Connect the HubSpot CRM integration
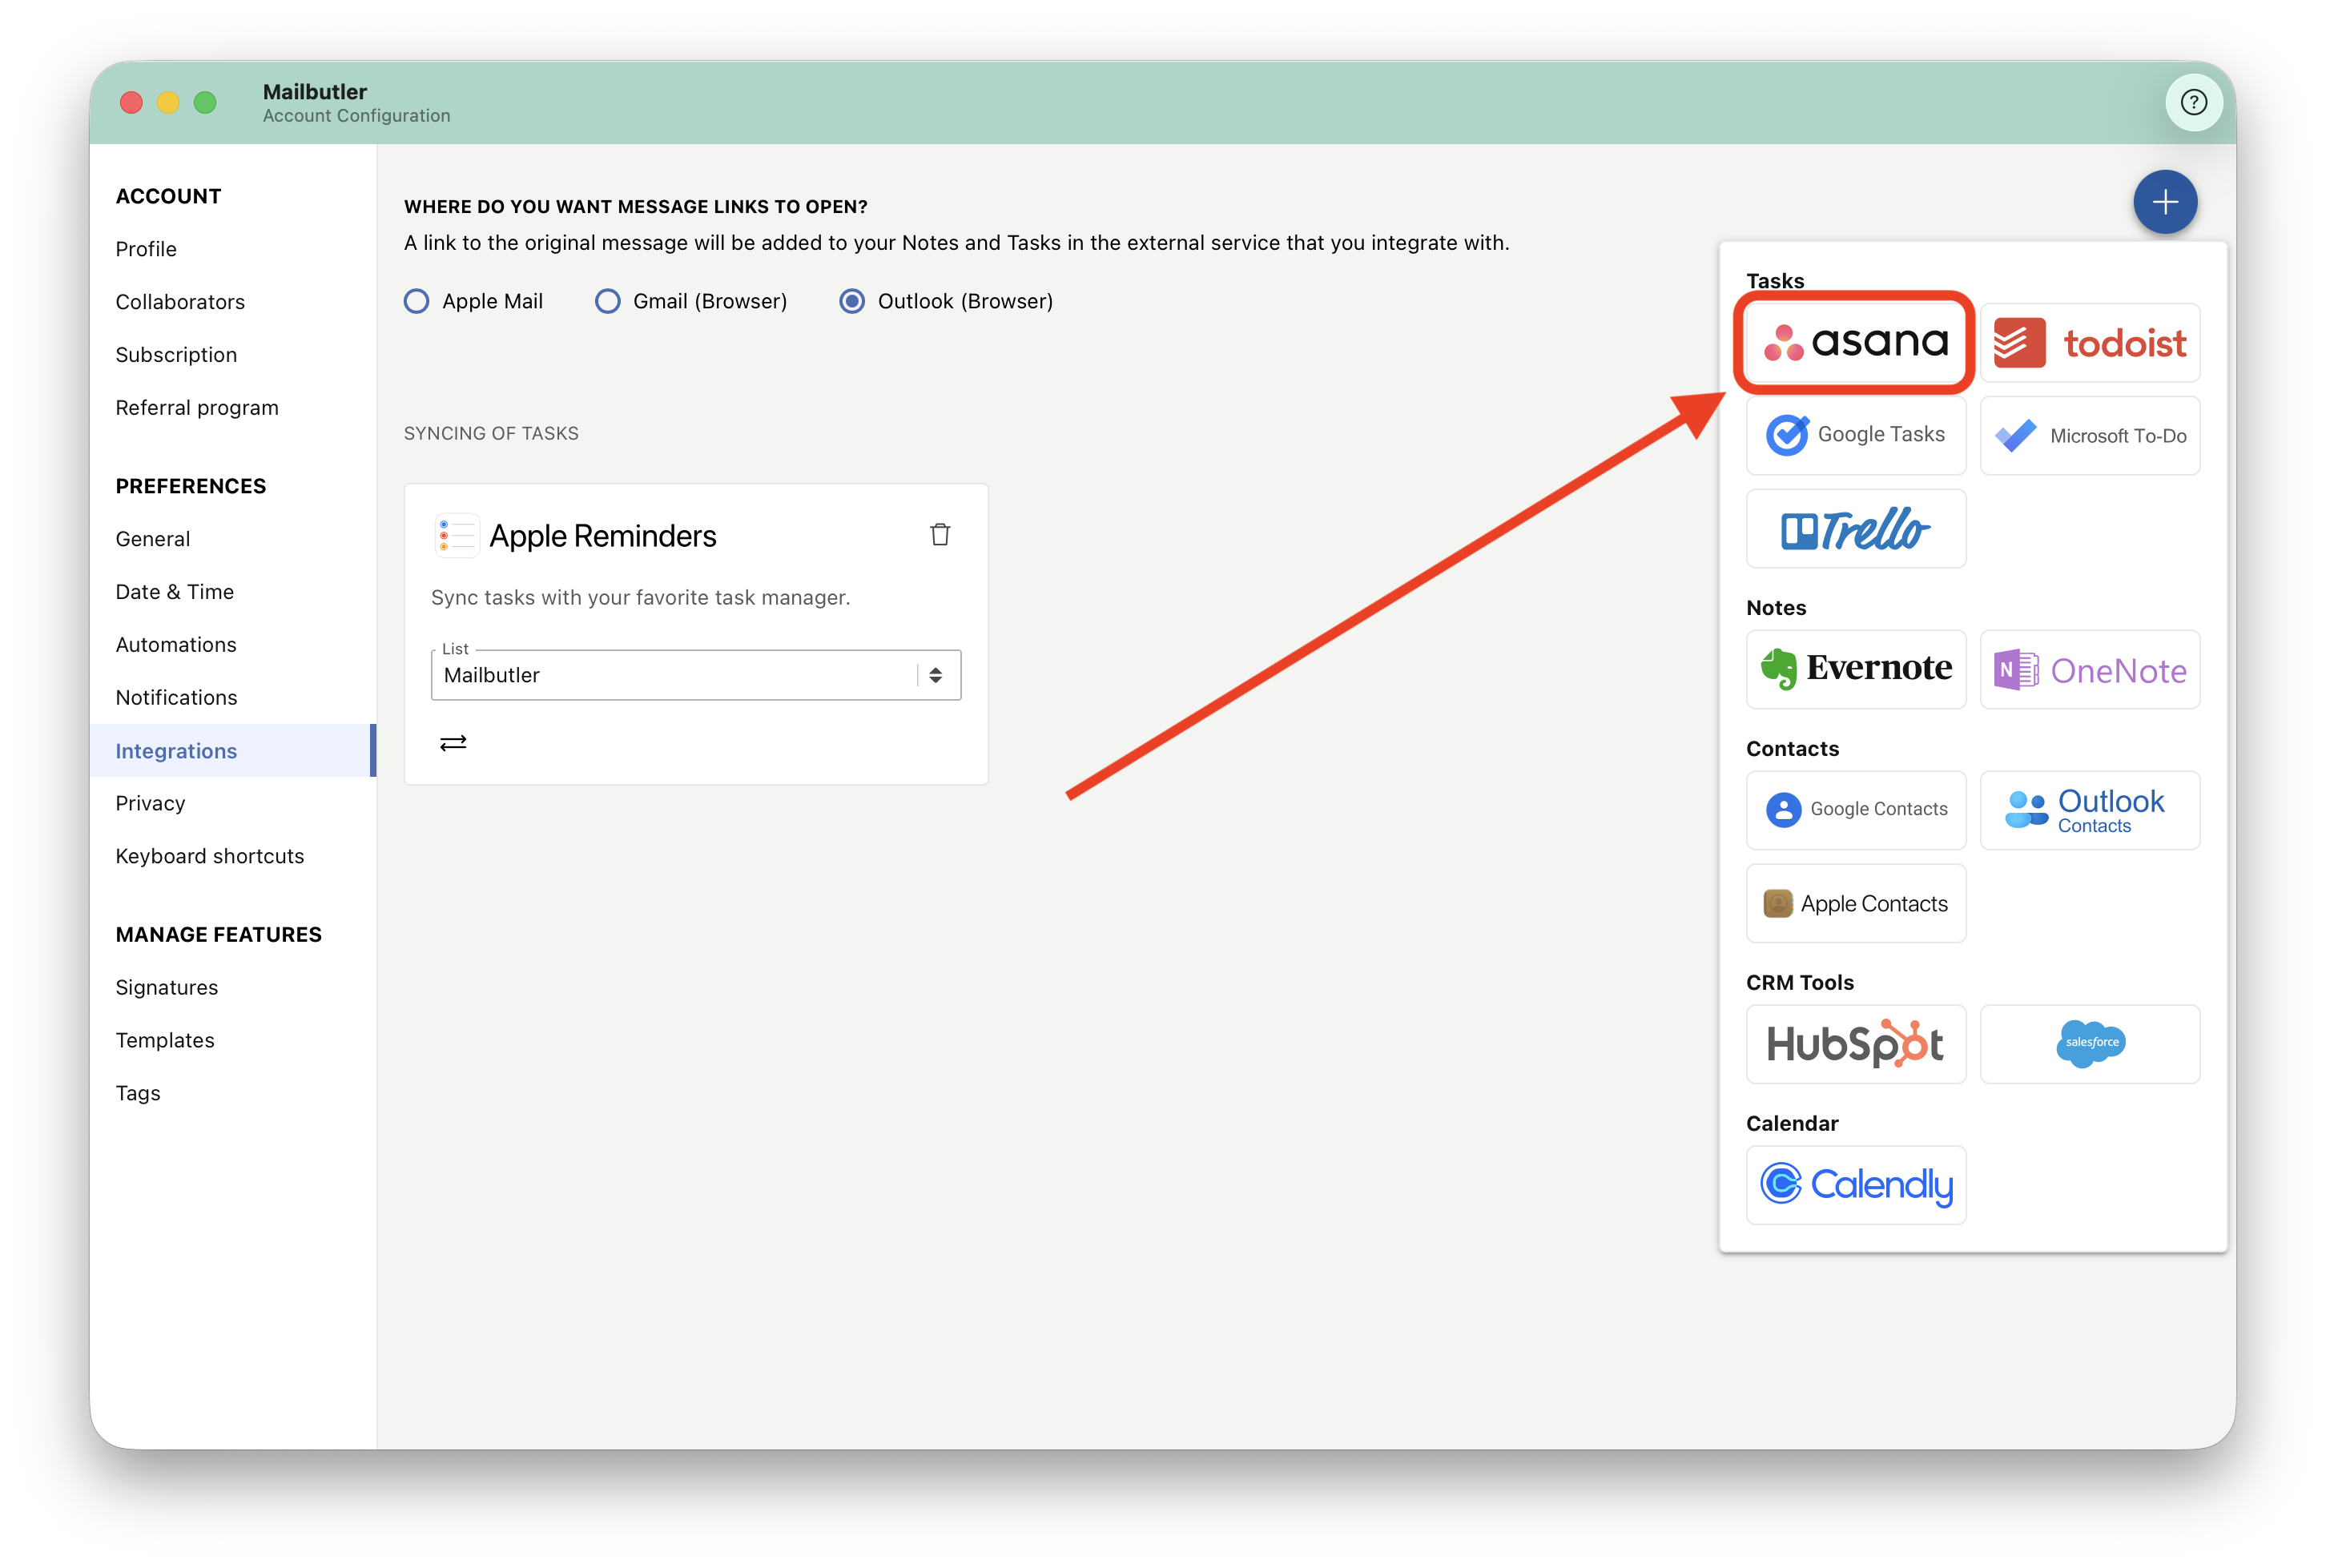 [1855, 1043]
